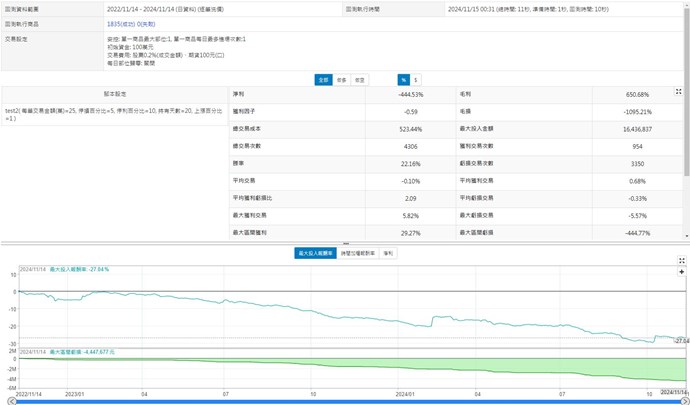The height and width of the screenshot is (405, 690).
Task: Click the 最大區間虧損 legend in the lower chart
Action: (84, 352)
